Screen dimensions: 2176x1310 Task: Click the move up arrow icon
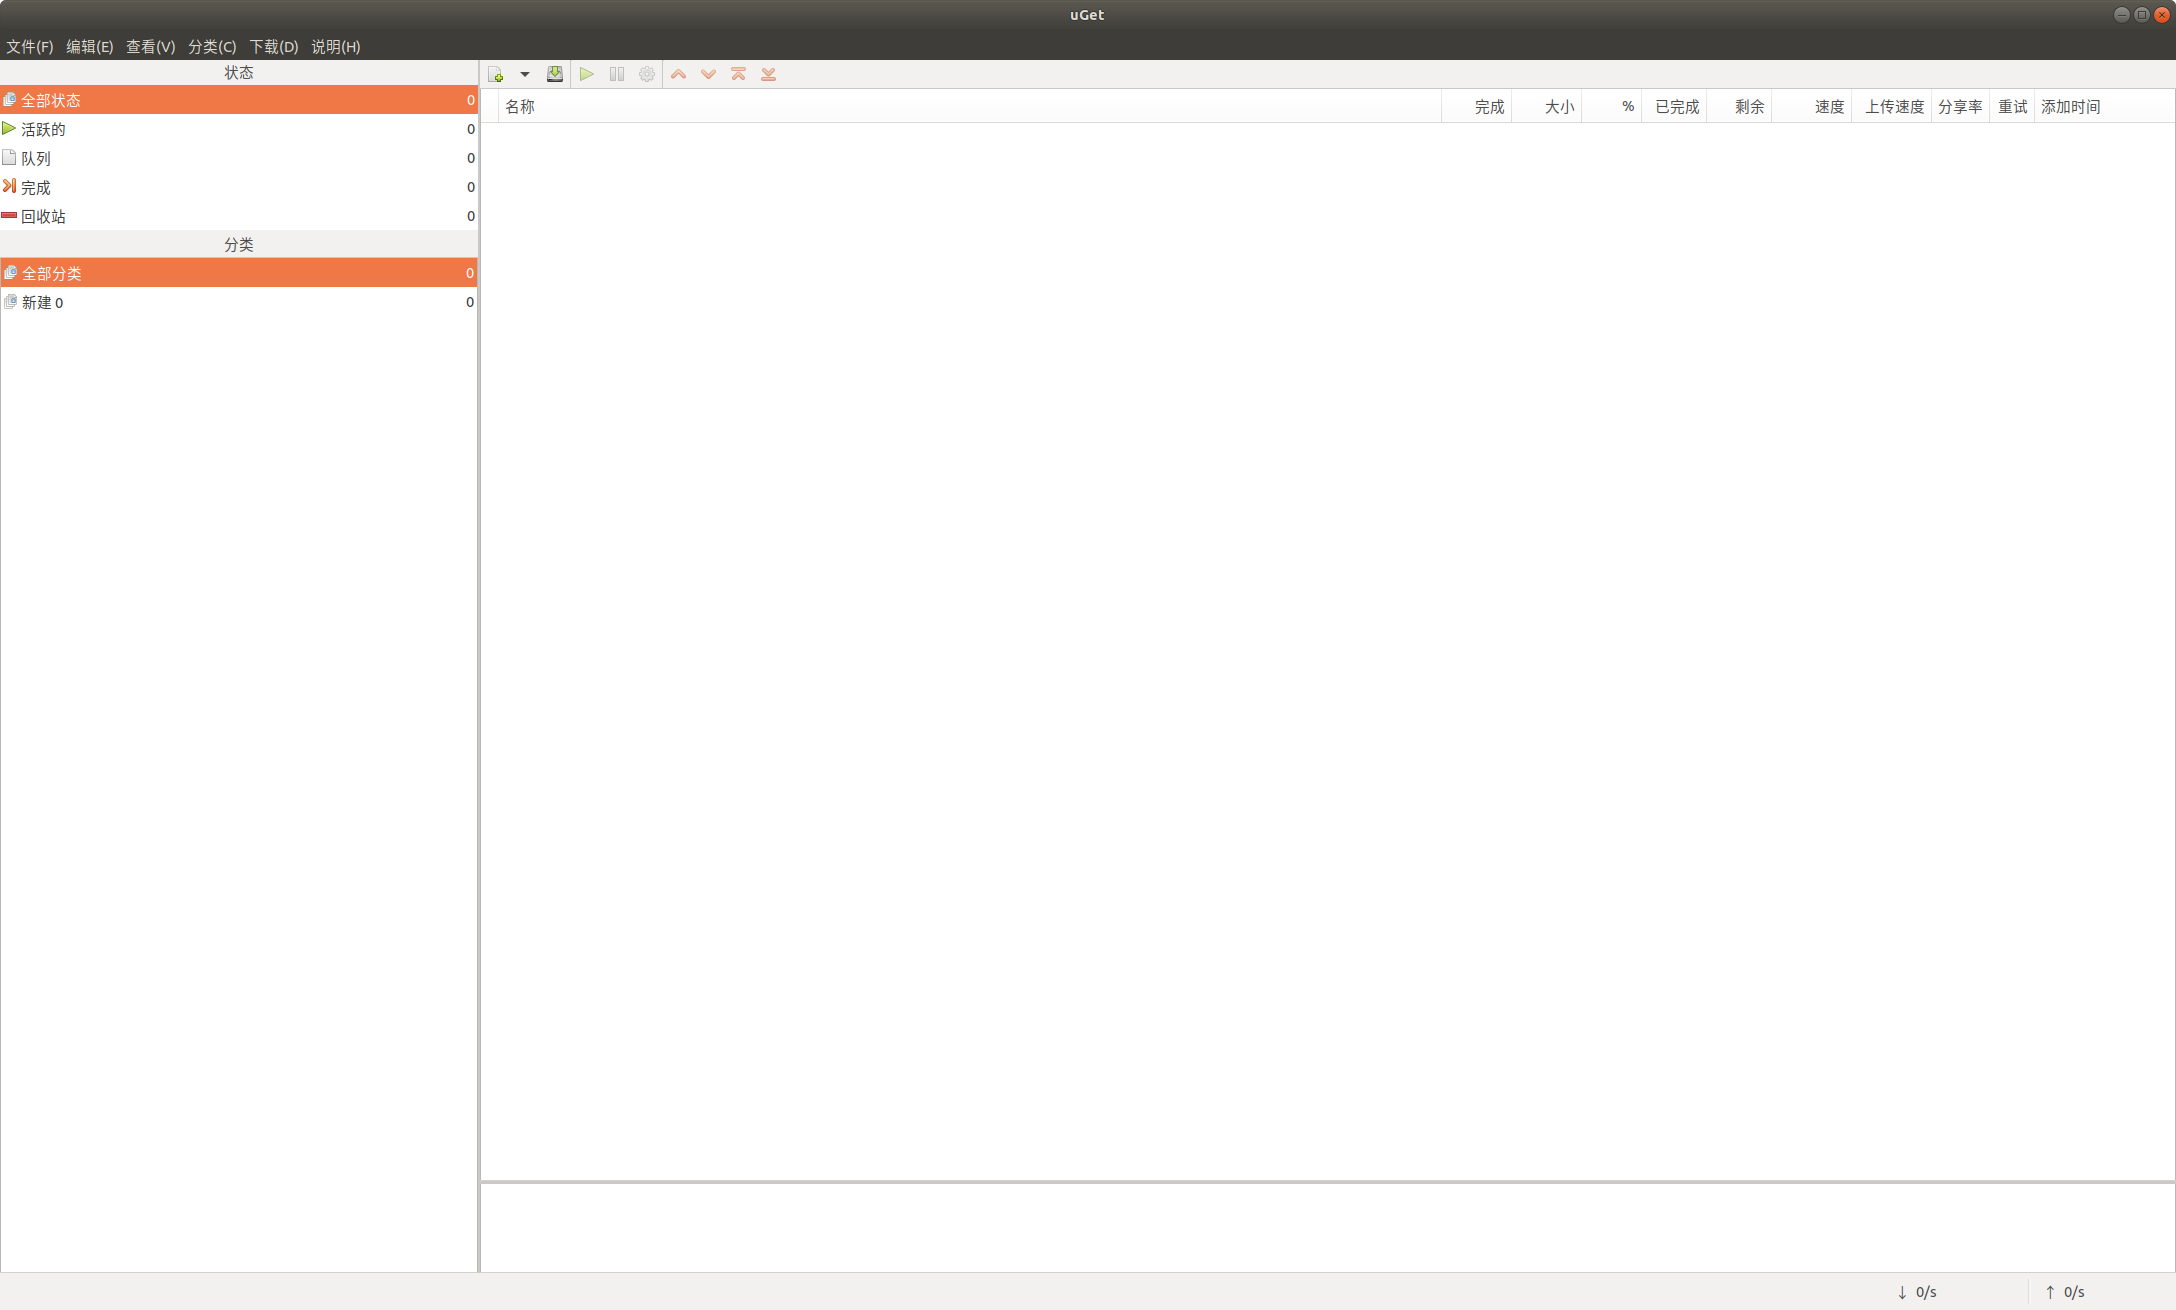point(678,74)
